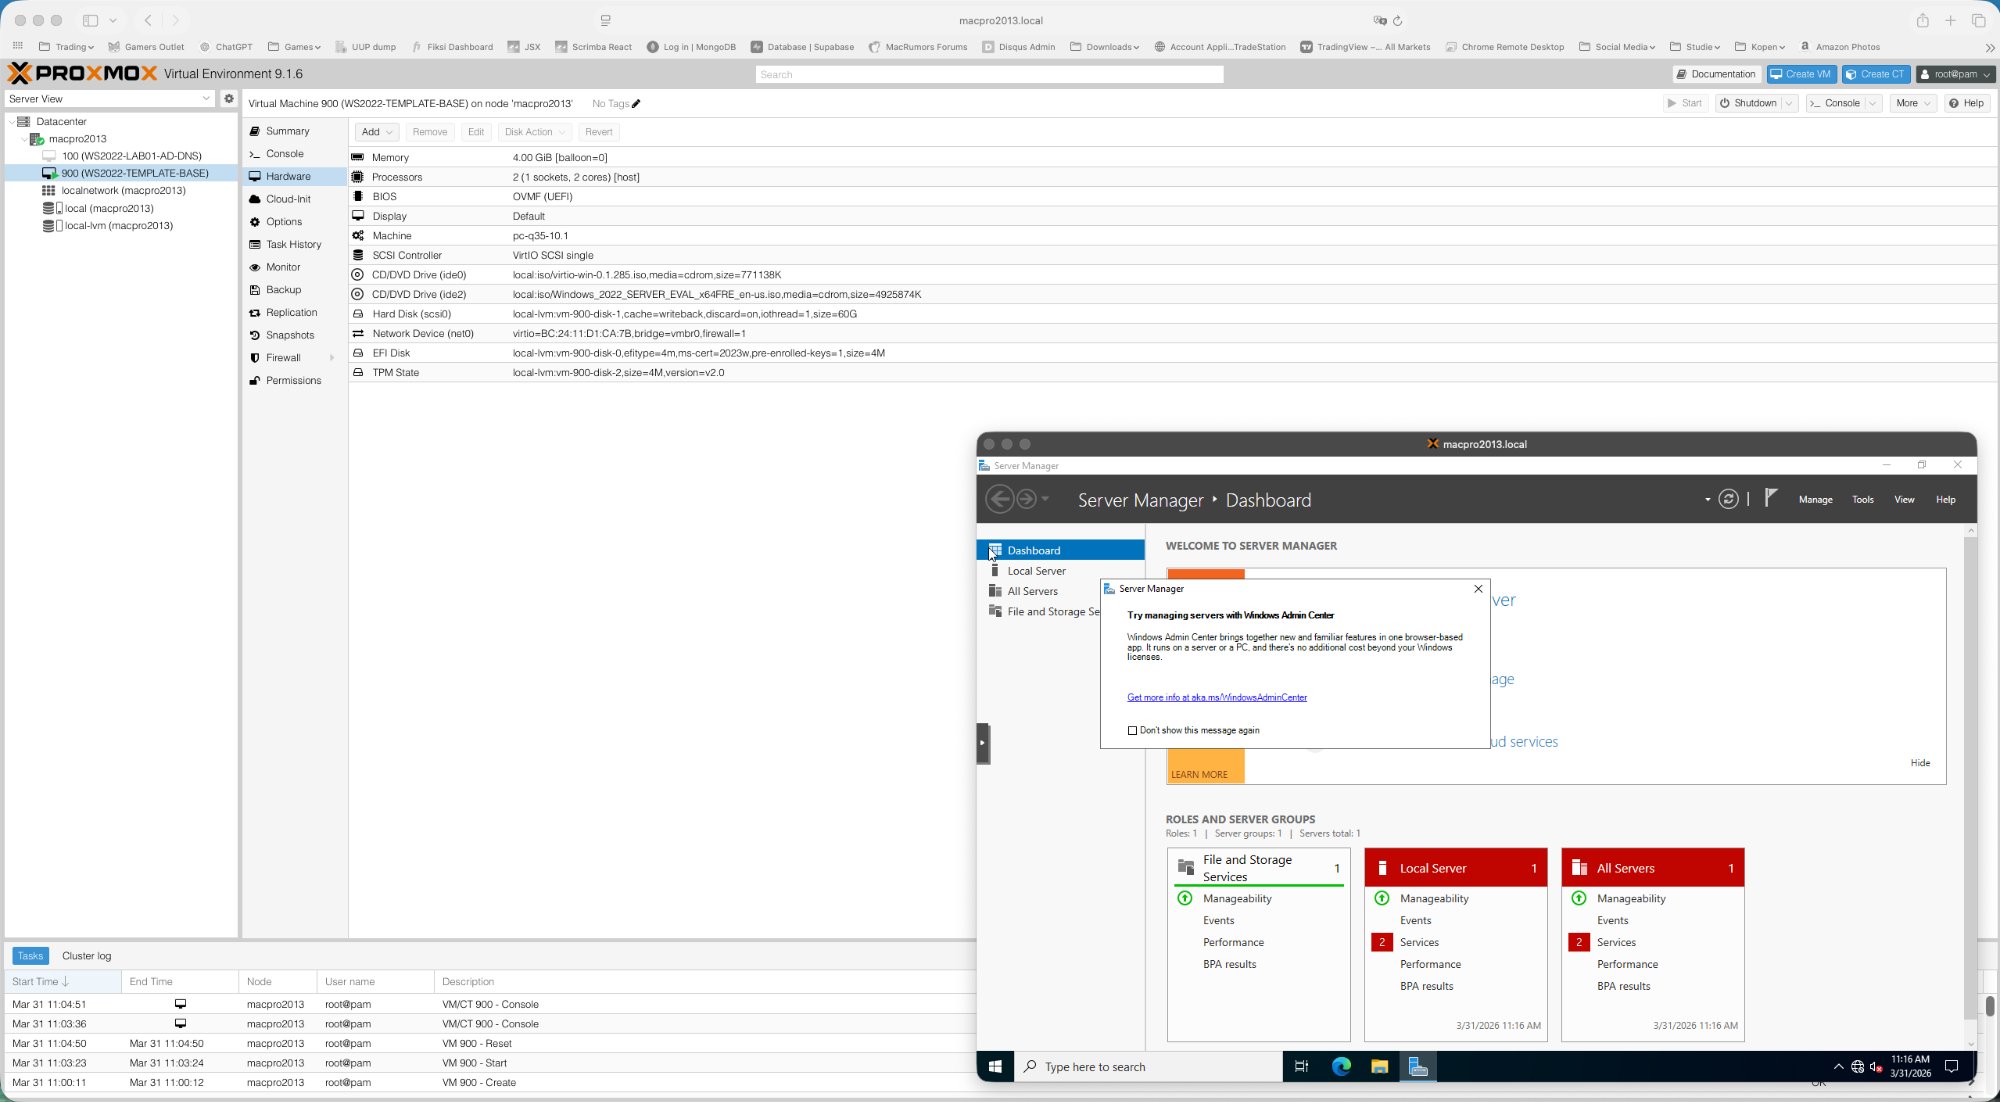Click the notifications flag in Server Manager

(1770, 499)
